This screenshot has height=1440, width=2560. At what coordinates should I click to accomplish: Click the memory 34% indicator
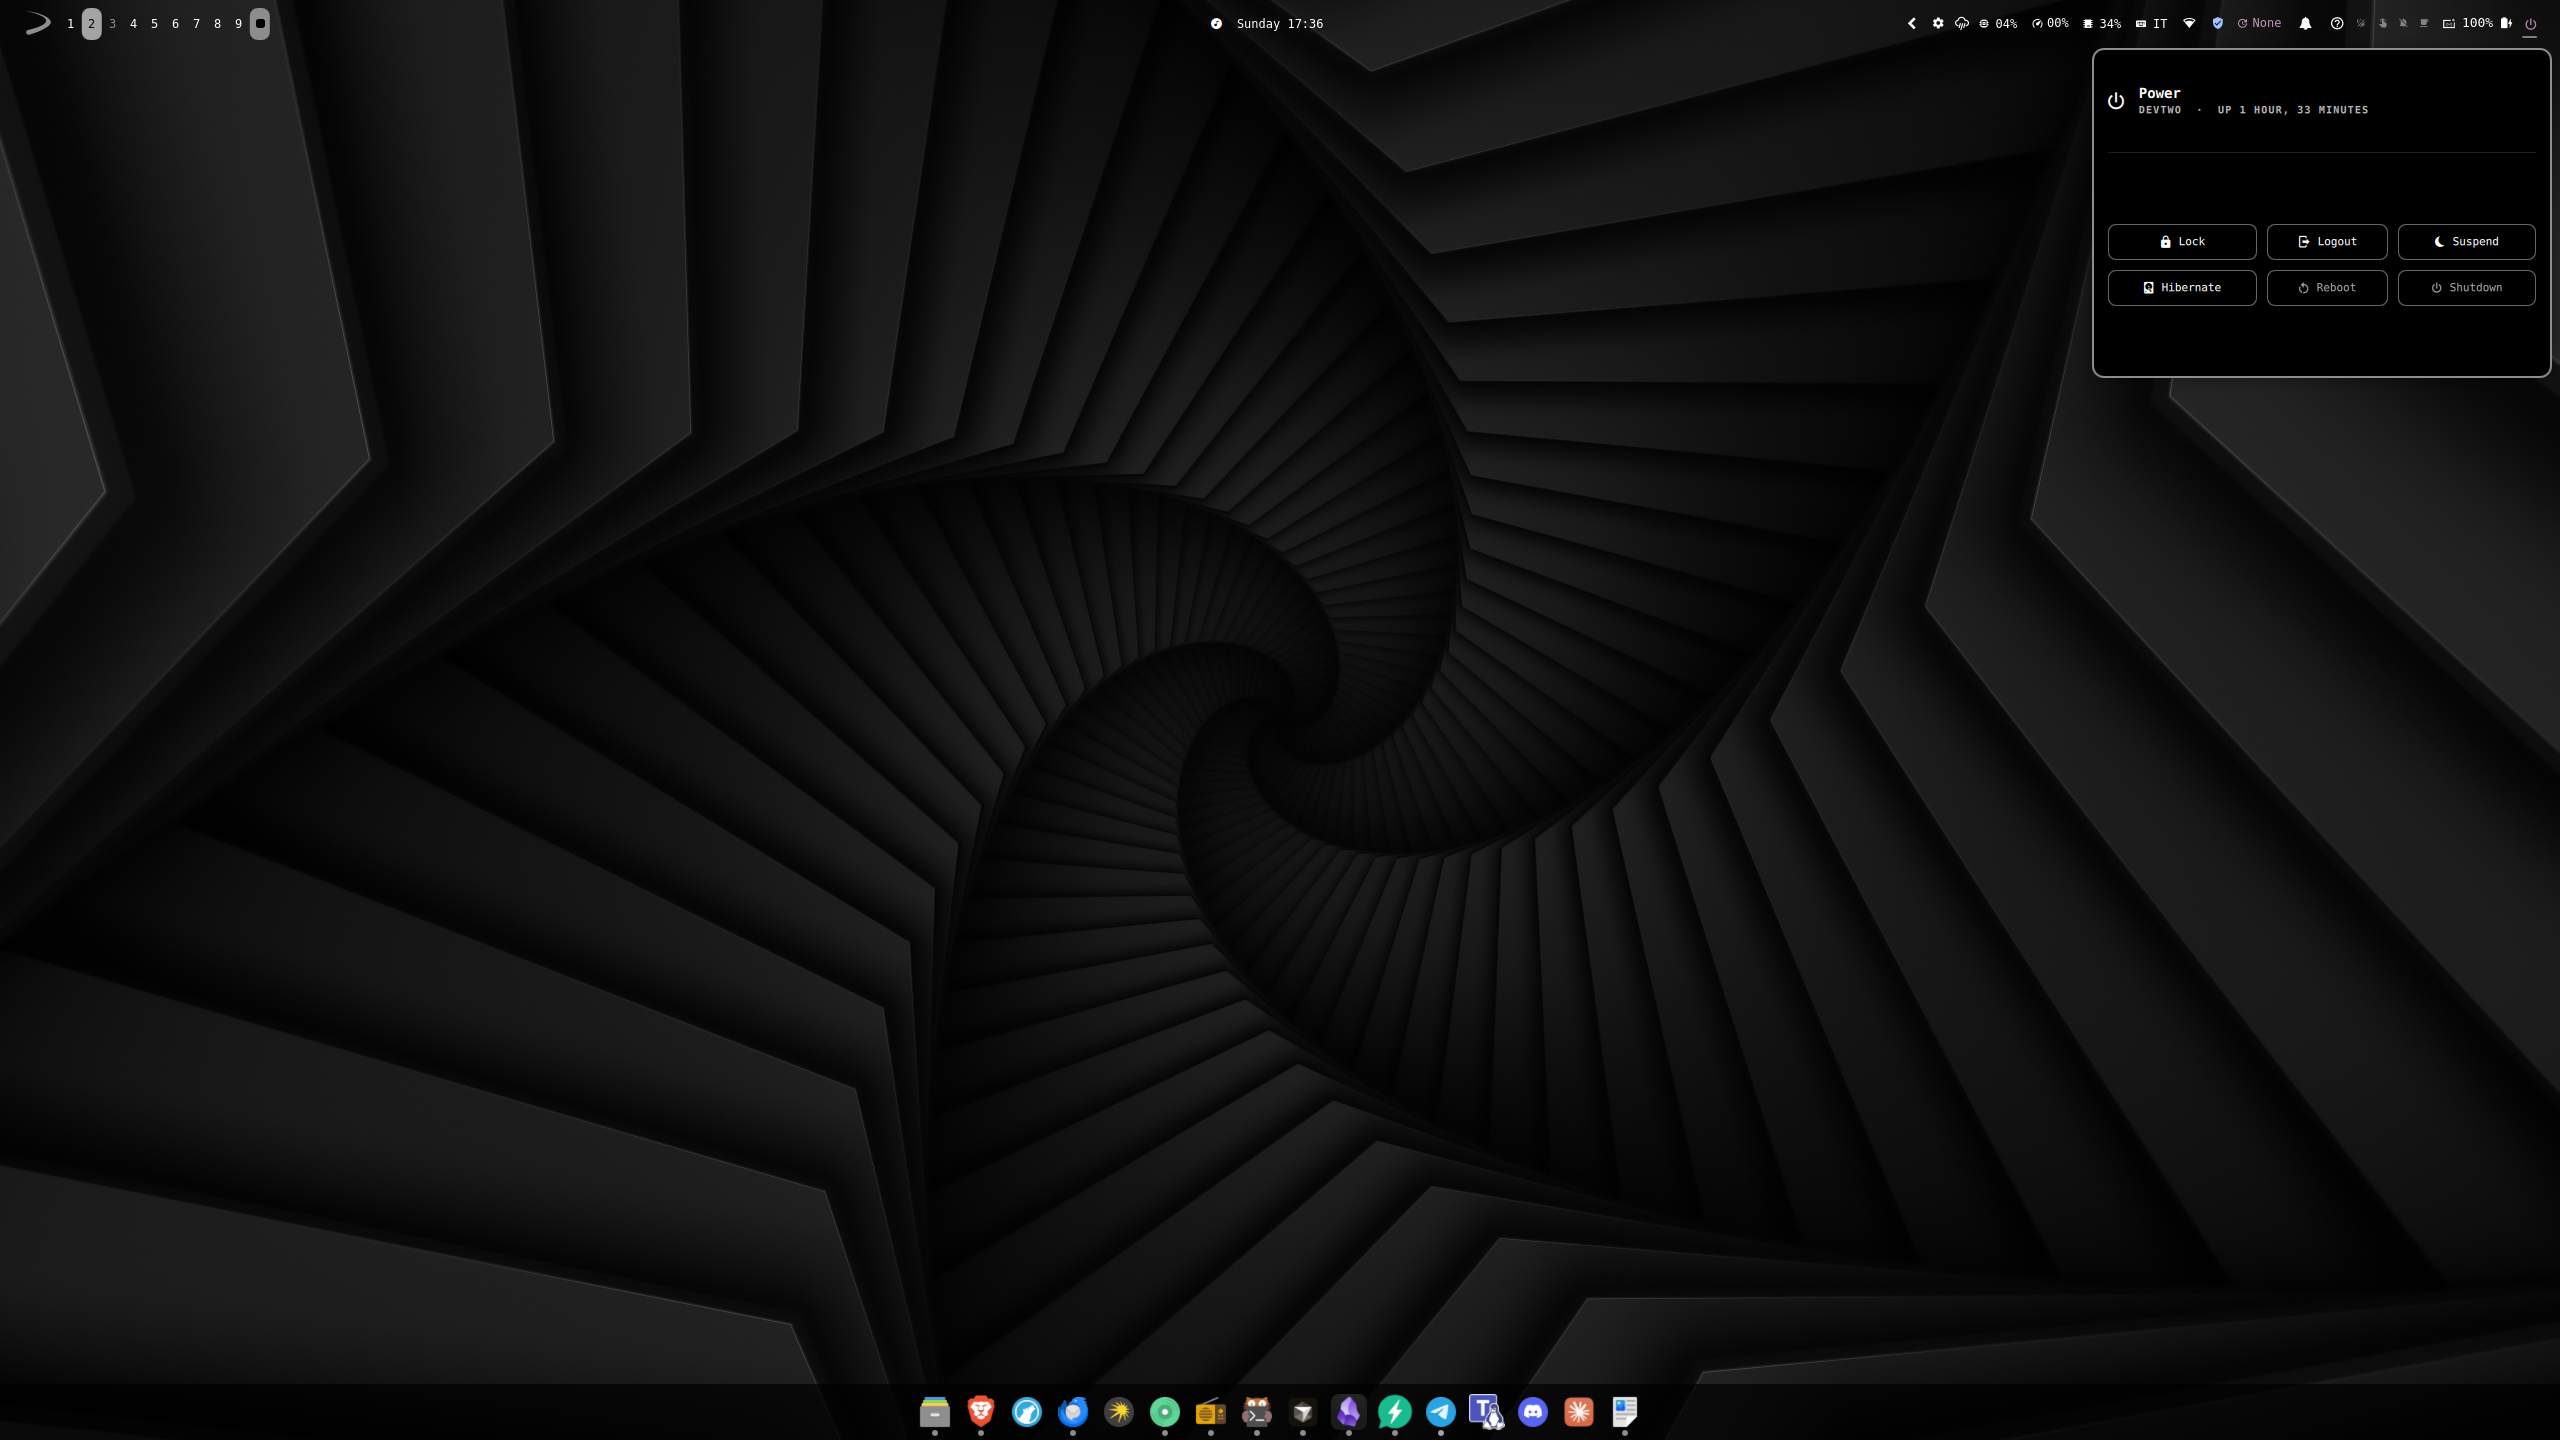click(2102, 23)
